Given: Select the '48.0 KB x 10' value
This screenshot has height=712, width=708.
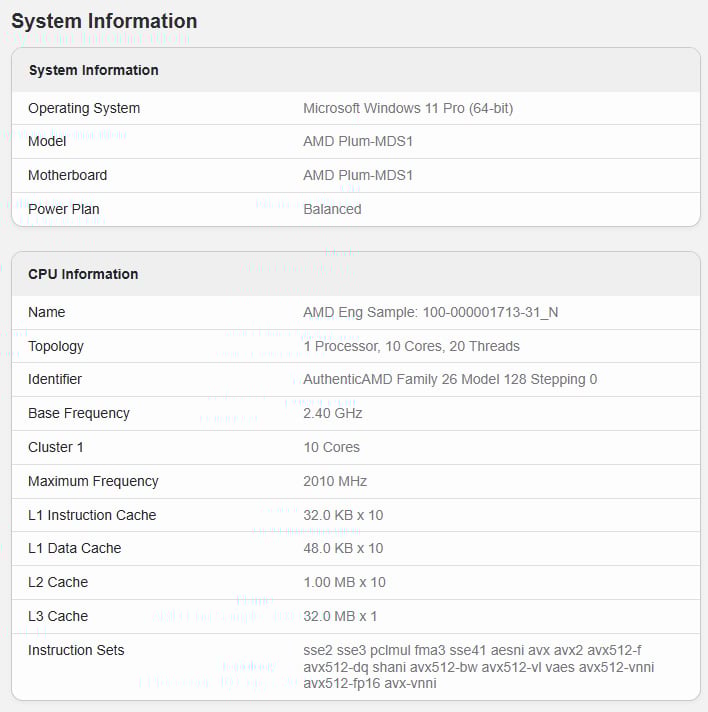Looking at the screenshot, I should click(x=343, y=549).
